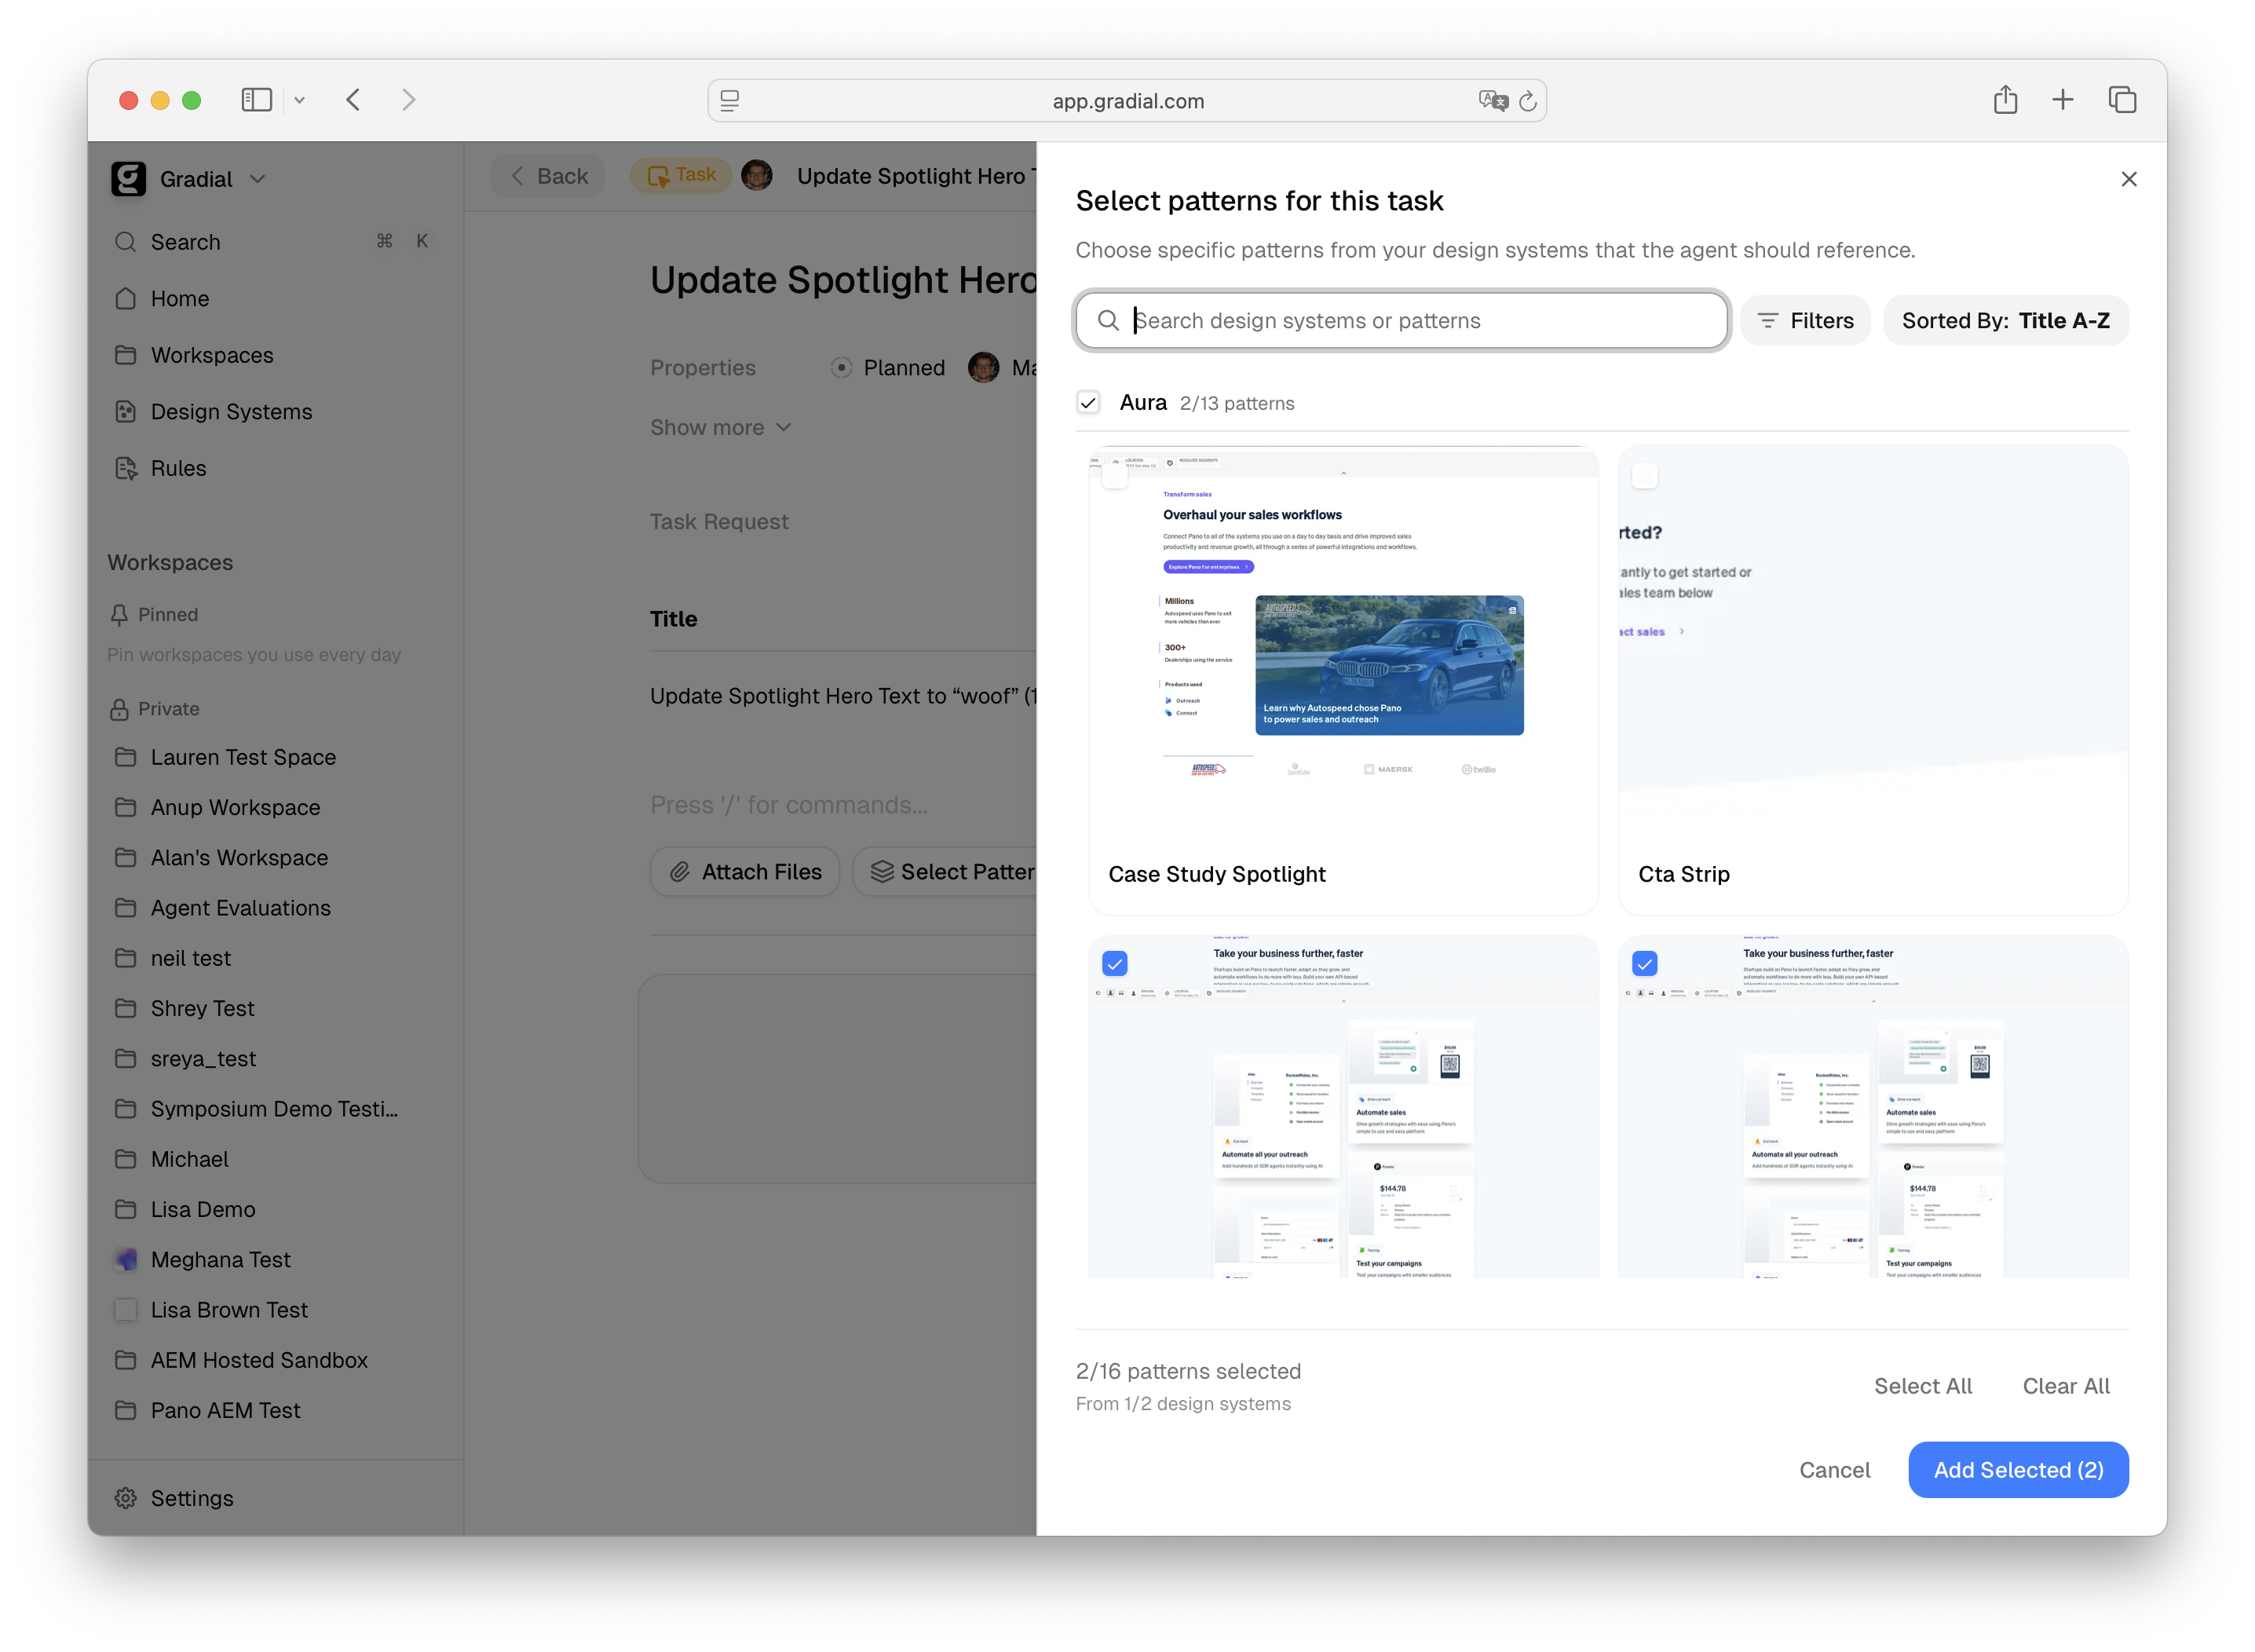The height and width of the screenshot is (1652, 2255).
Task: Open Design Systems from the sidebar
Action: [231, 411]
